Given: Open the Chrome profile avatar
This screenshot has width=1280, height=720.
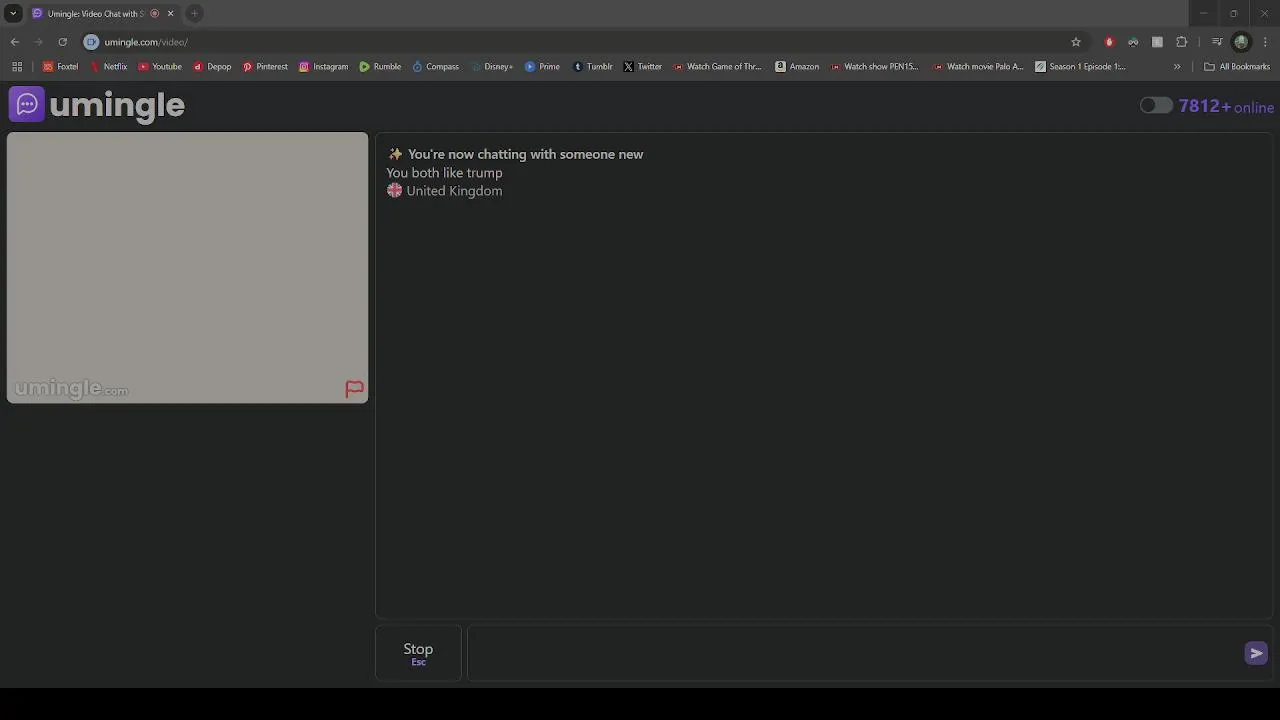Looking at the screenshot, I should tap(1241, 42).
